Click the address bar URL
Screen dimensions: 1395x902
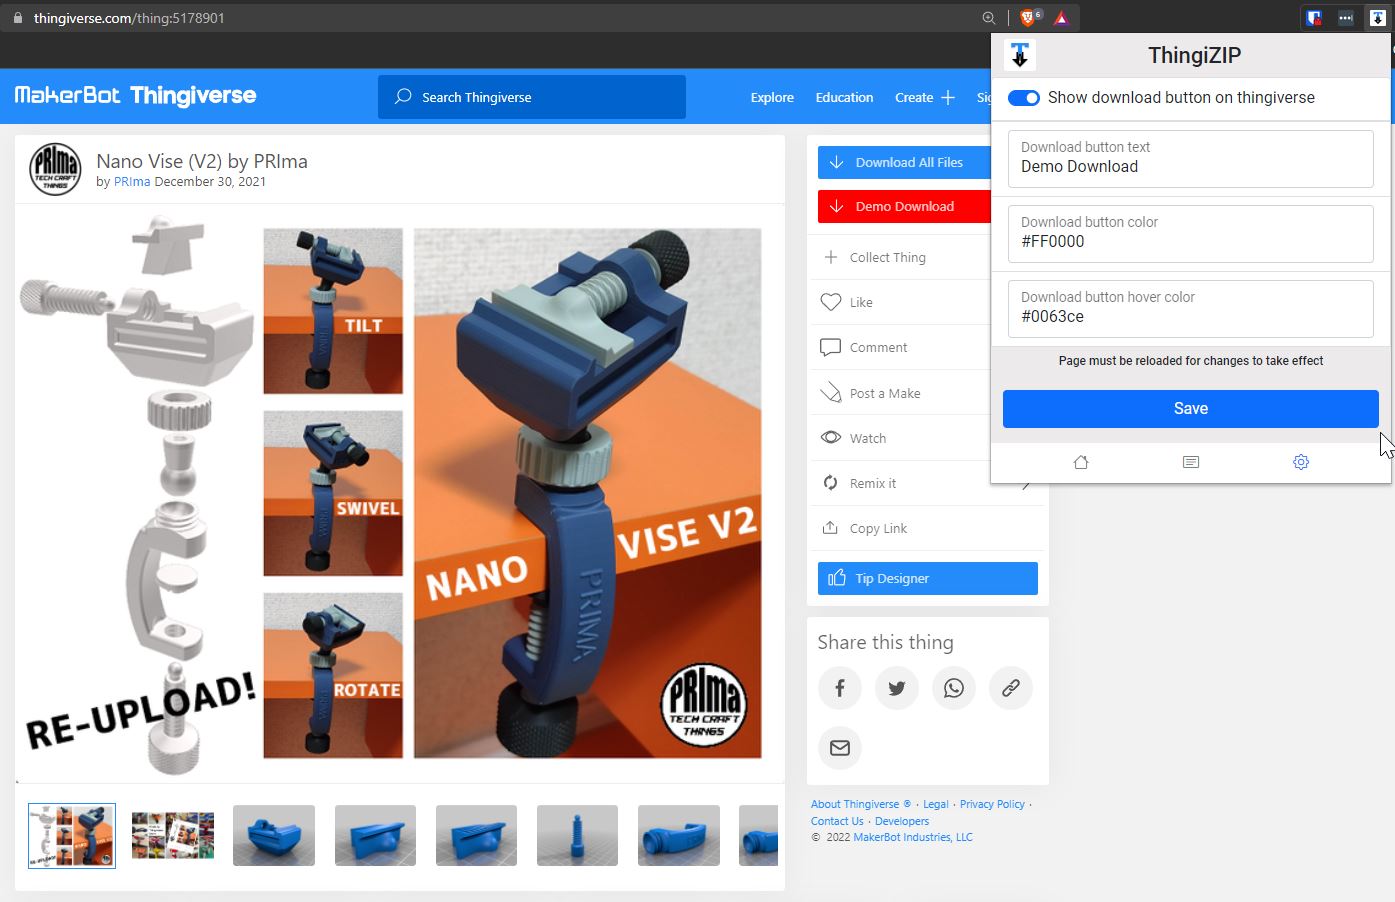pyautogui.click(x=129, y=18)
